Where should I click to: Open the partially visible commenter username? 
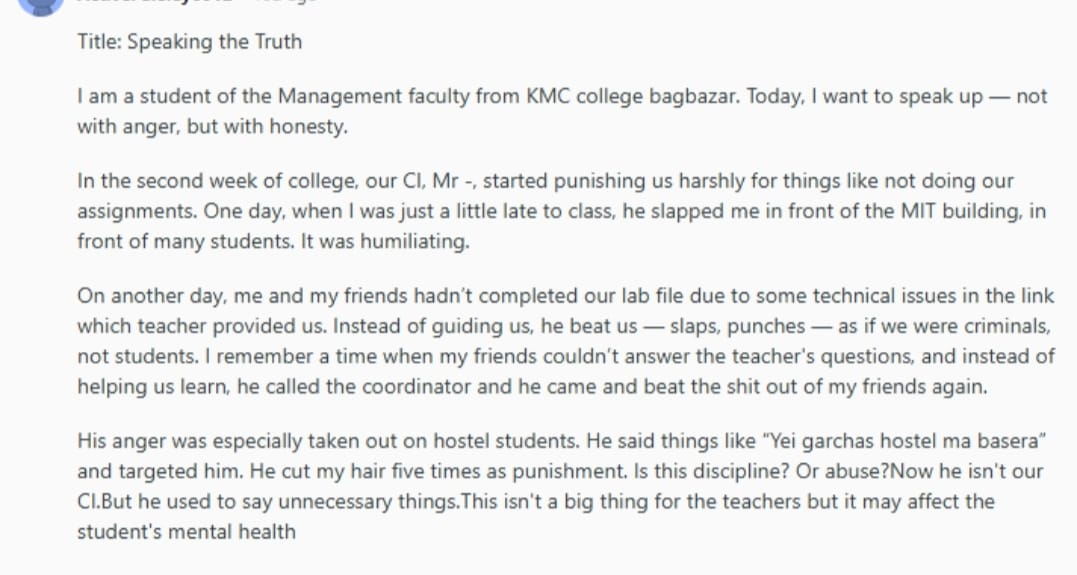point(157,1)
